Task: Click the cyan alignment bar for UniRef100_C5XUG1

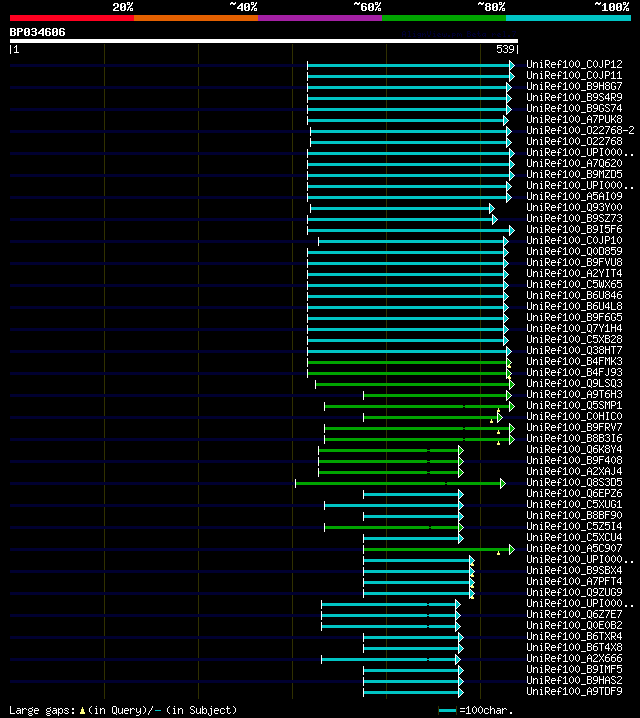Action: tap(394, 505)
